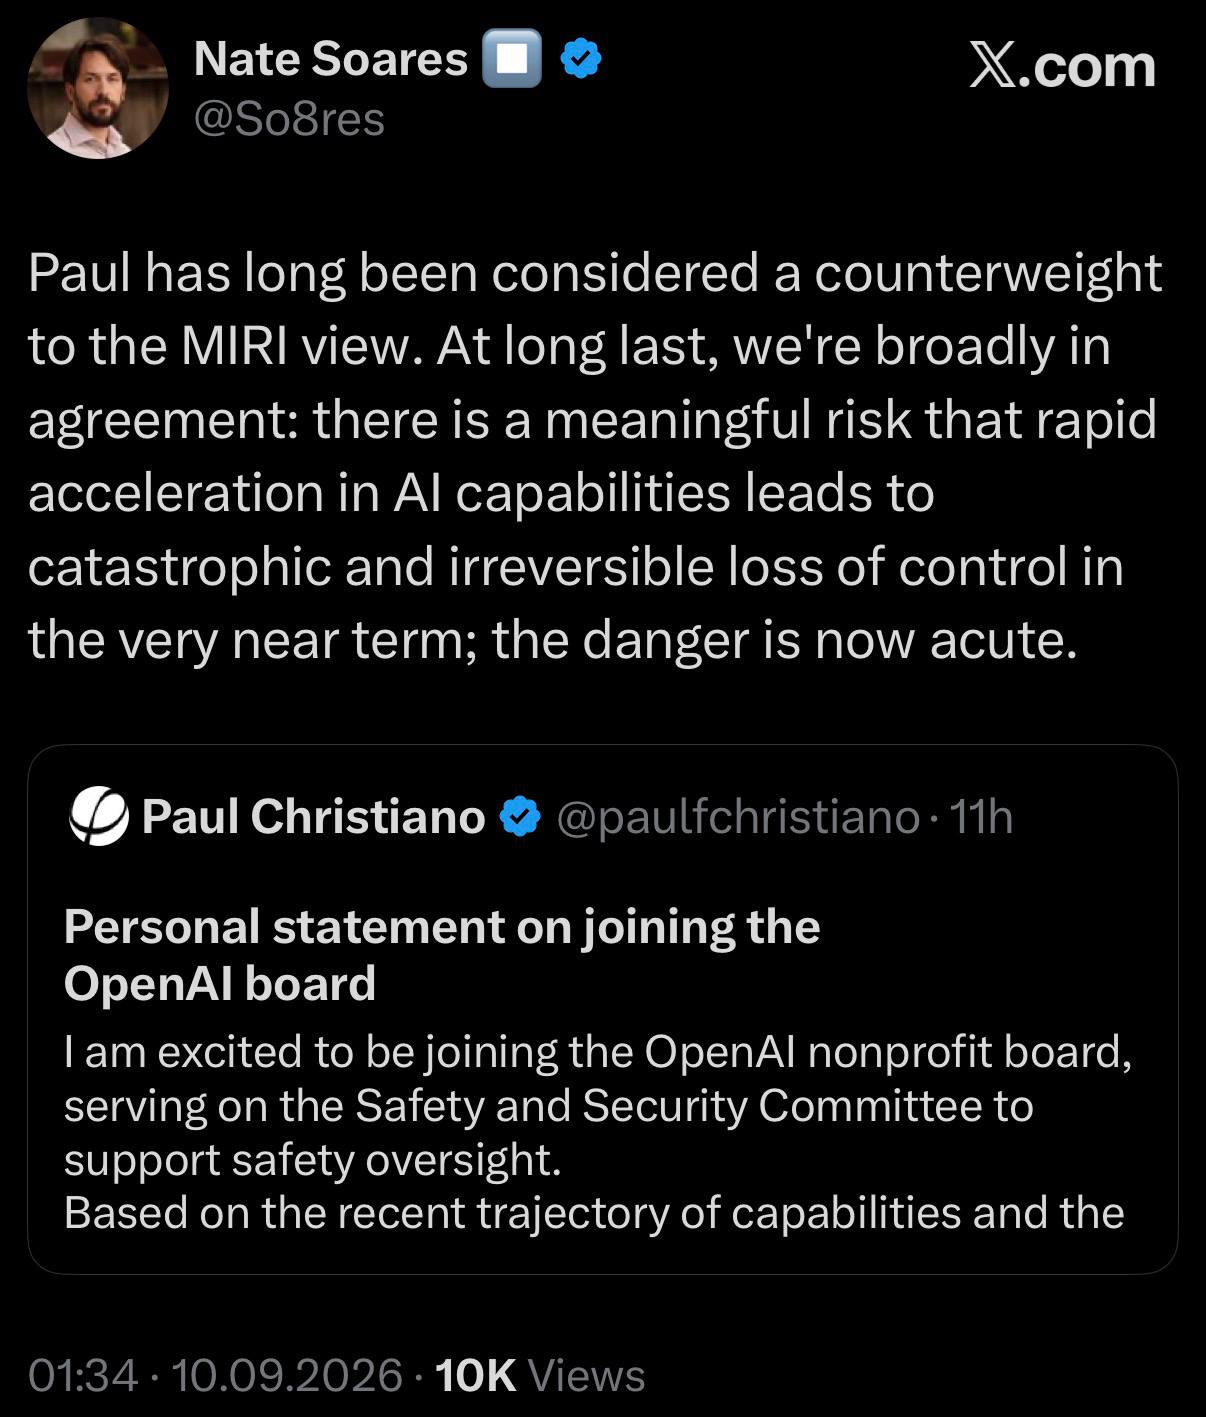The height and width of the screenshot is (1417, 1206).
Task: Open the Paul Christiano display name
Action: (313, 817)
